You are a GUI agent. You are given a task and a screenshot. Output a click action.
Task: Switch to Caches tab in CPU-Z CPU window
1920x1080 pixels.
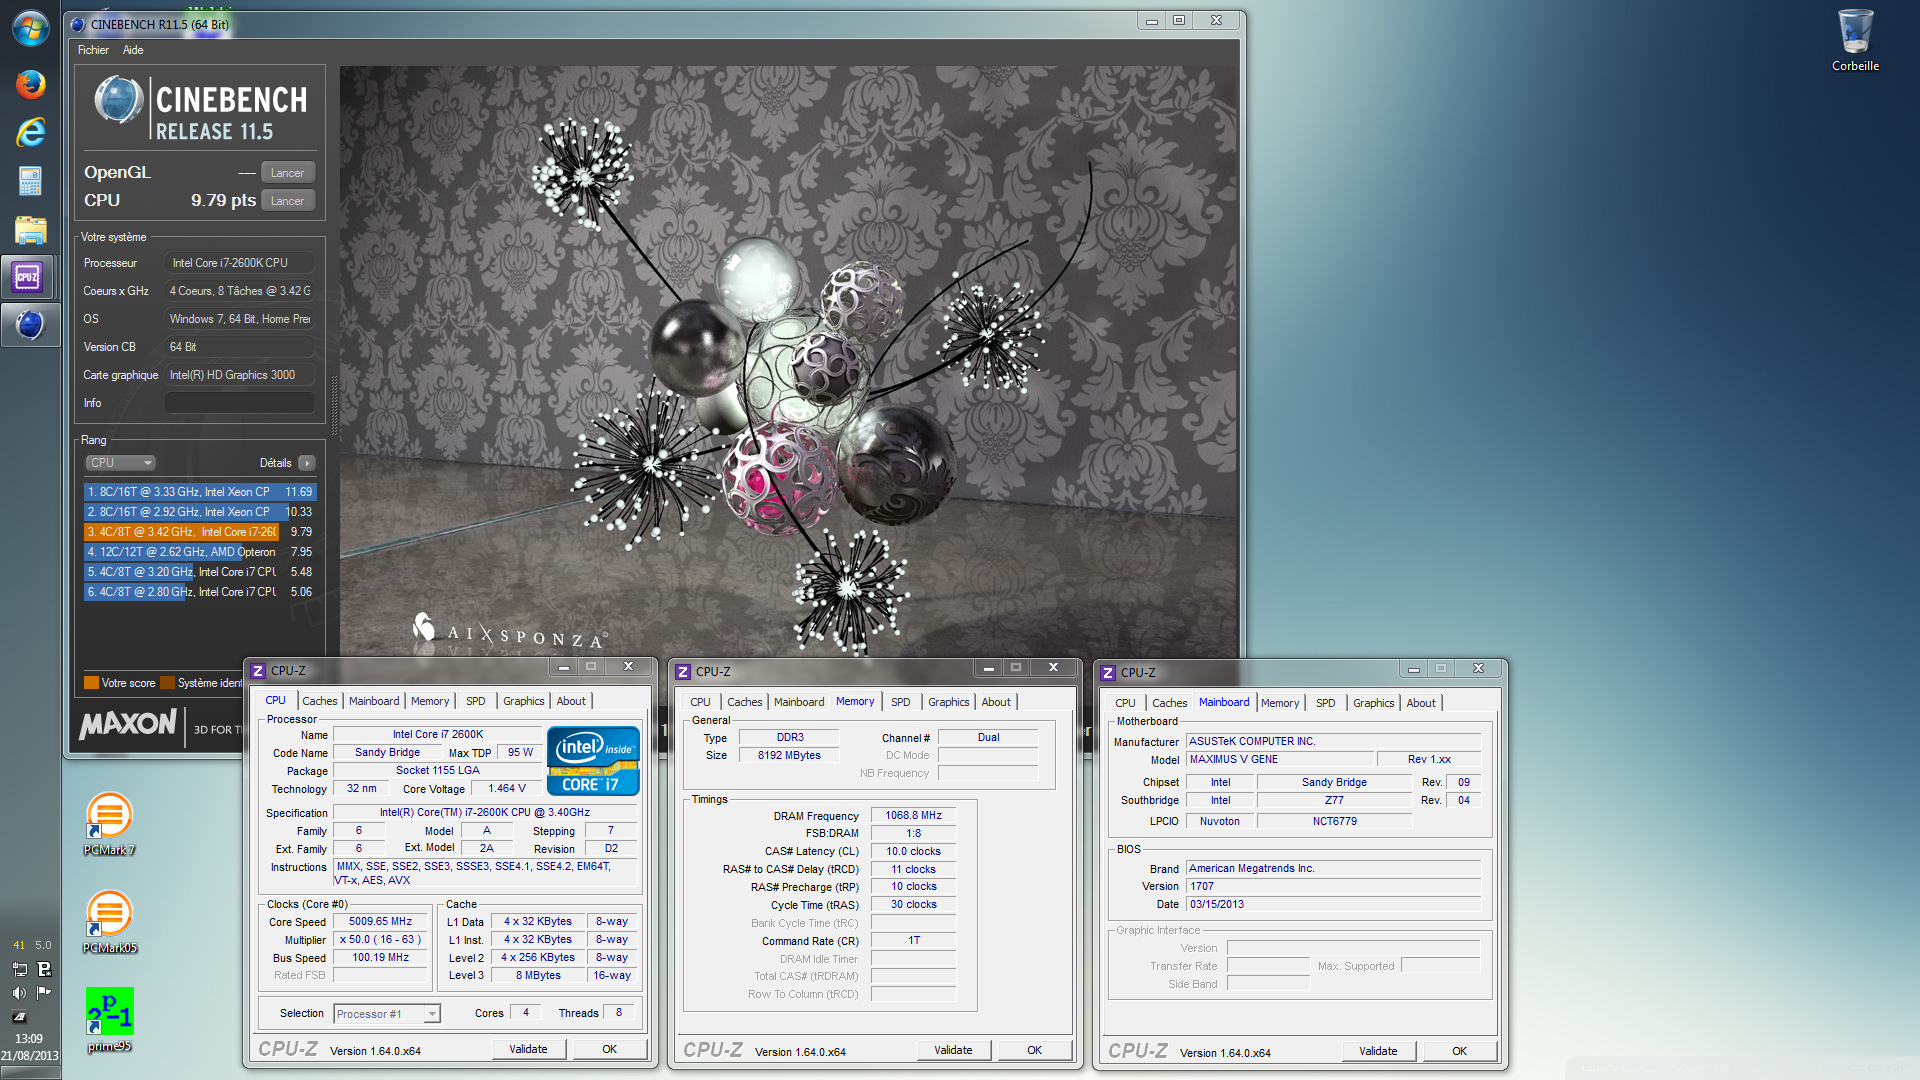click(320, 701)
